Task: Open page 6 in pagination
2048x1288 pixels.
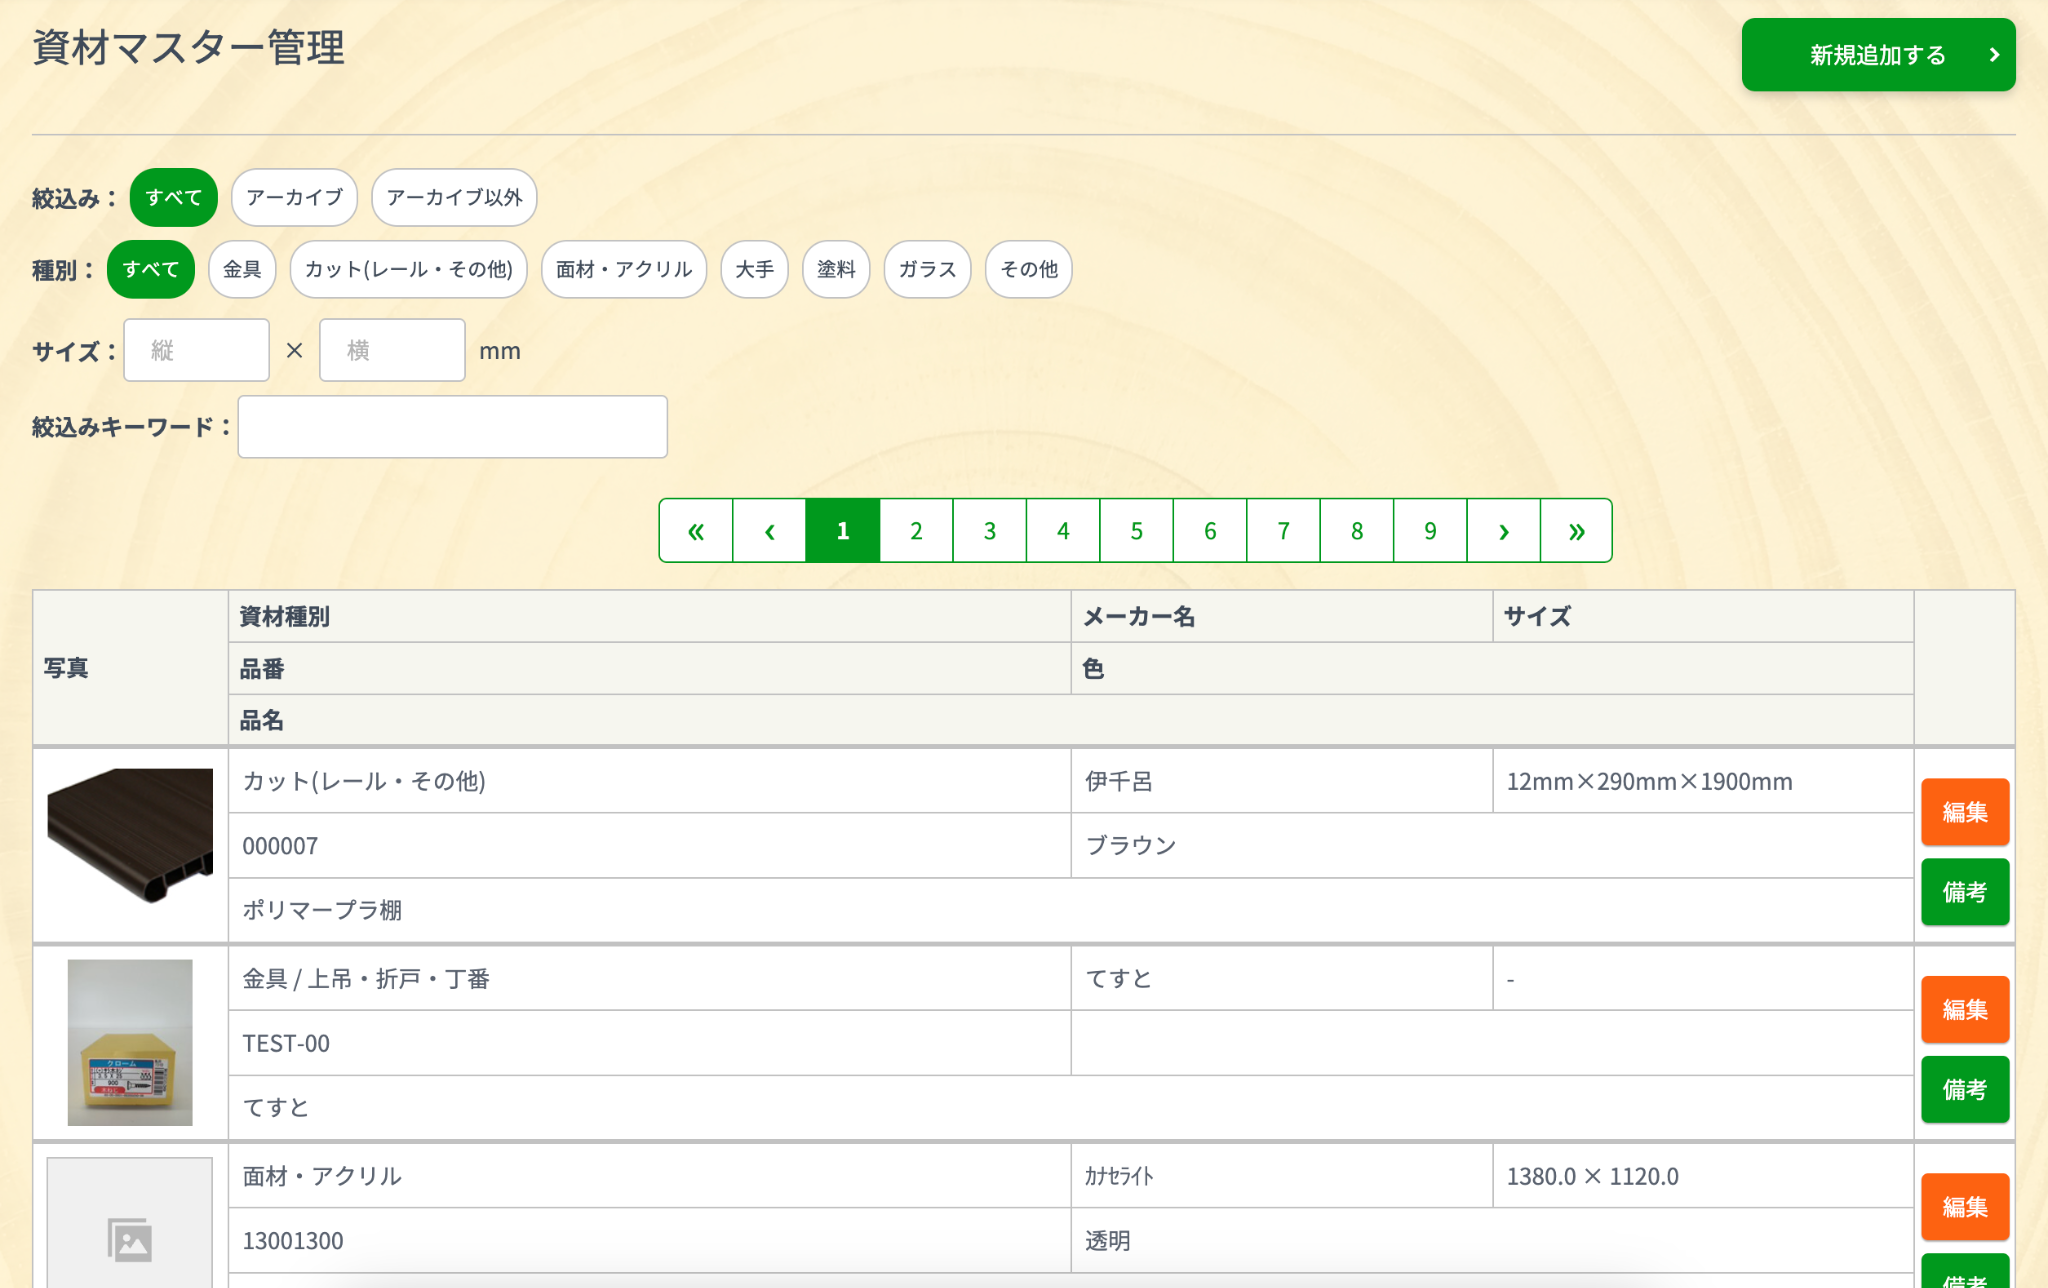Action: pyautogui.click(x=1210, y=531)
